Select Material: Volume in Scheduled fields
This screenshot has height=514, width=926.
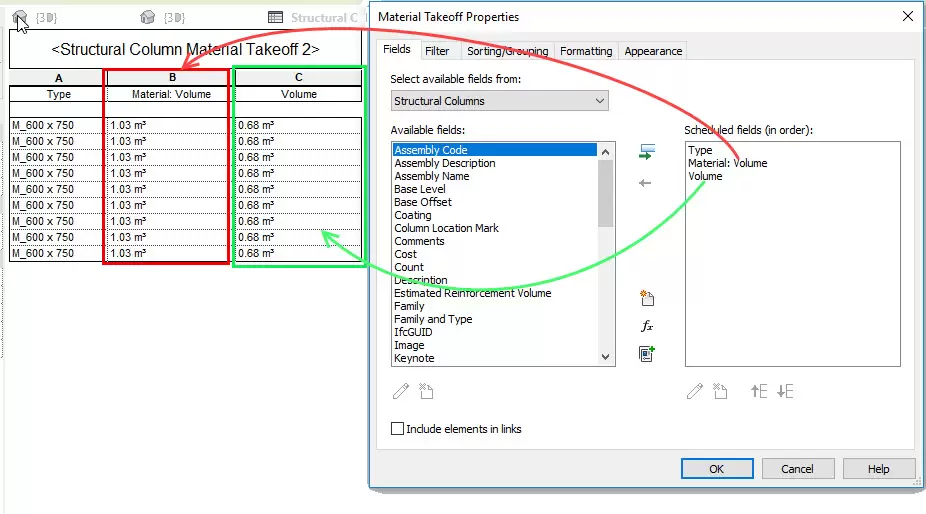point(727,163)
